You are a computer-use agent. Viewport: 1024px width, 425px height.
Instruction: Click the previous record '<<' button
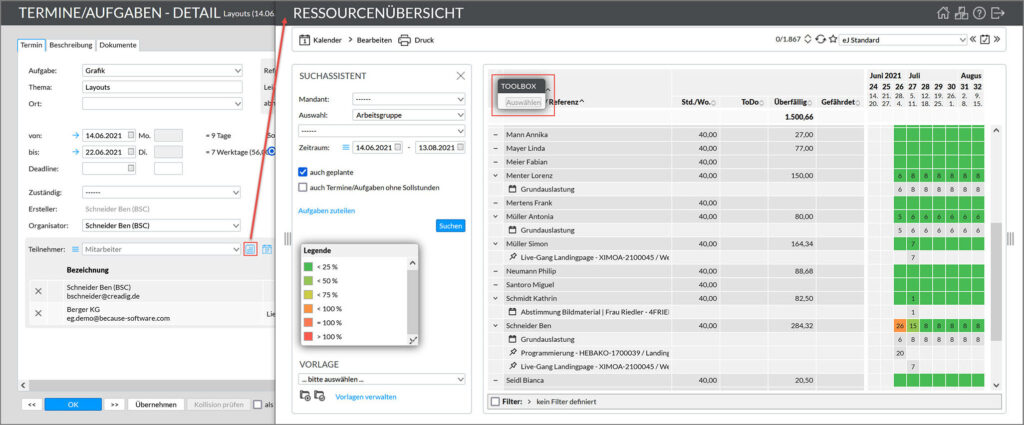click(x=31, y=404)
